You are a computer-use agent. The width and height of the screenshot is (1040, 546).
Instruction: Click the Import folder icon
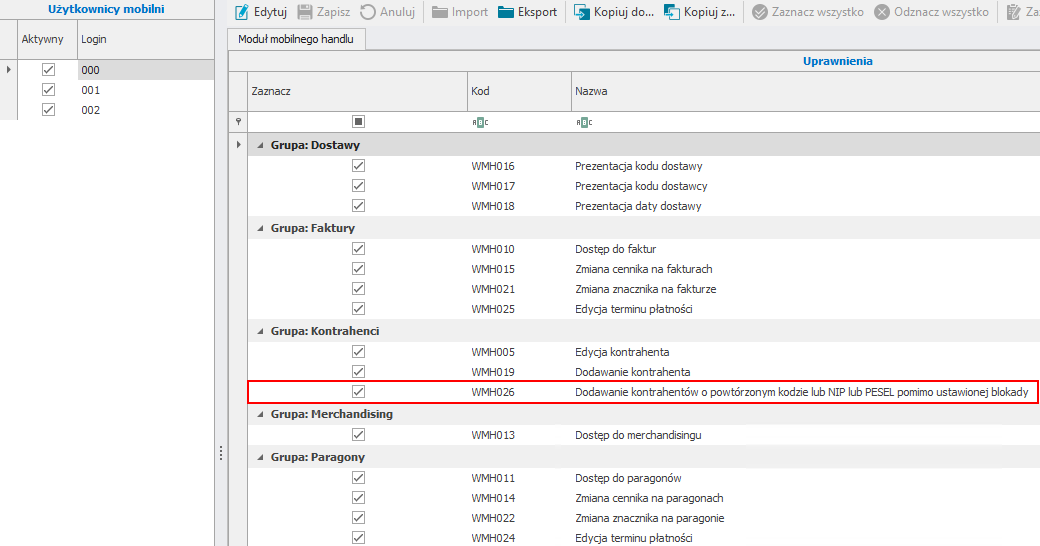440,13
